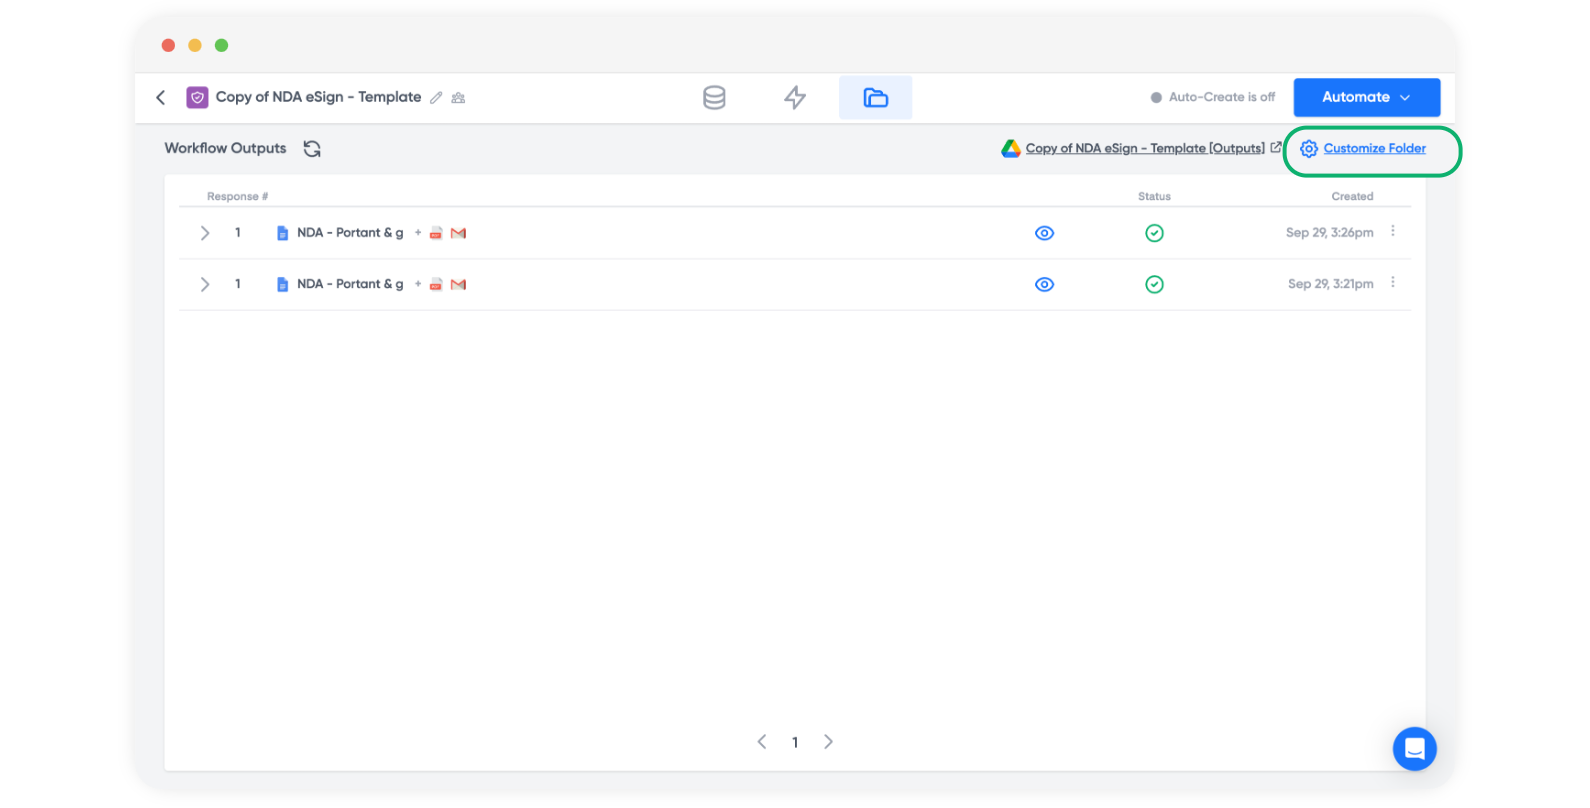Click the external link icon beside Outputs
1590x808 pixels.
pyautogui.click(x=1275, y=147)
